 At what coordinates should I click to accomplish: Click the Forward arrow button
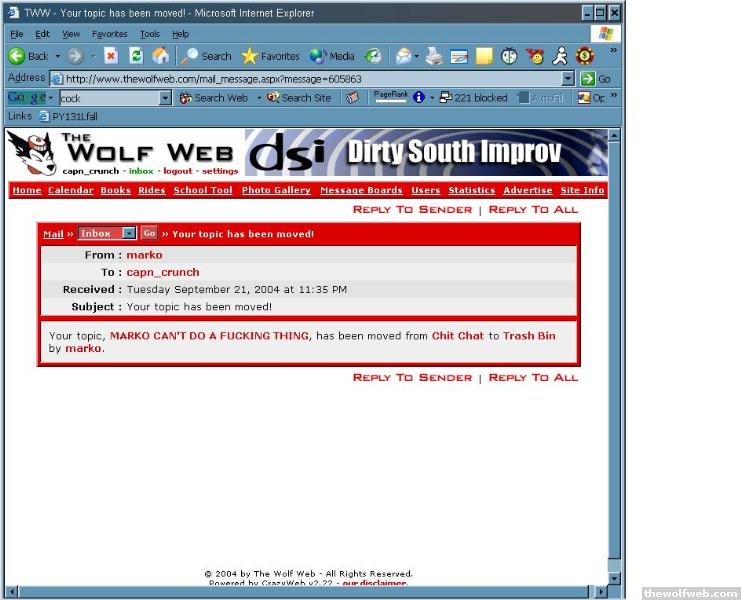click(75, 56)
